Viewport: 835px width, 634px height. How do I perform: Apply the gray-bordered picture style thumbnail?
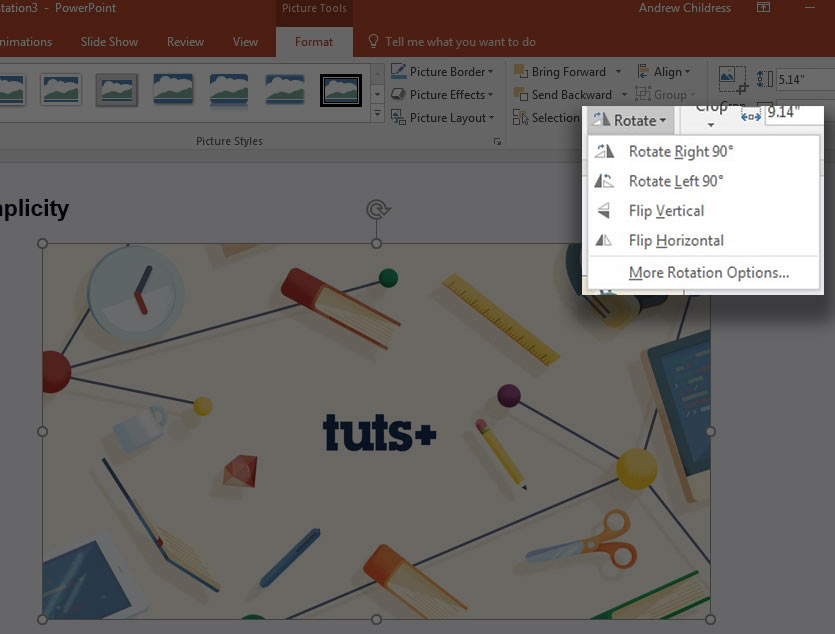click(x=117, y=89)
